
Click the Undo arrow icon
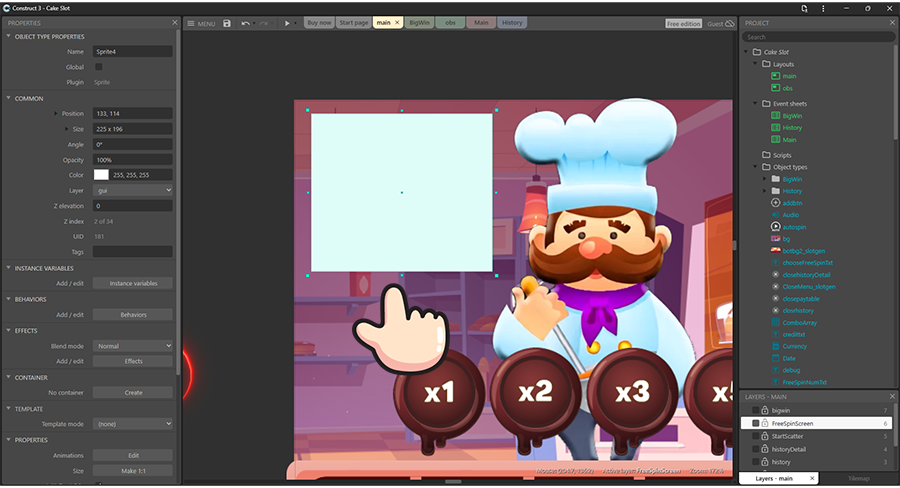[245, 23]
